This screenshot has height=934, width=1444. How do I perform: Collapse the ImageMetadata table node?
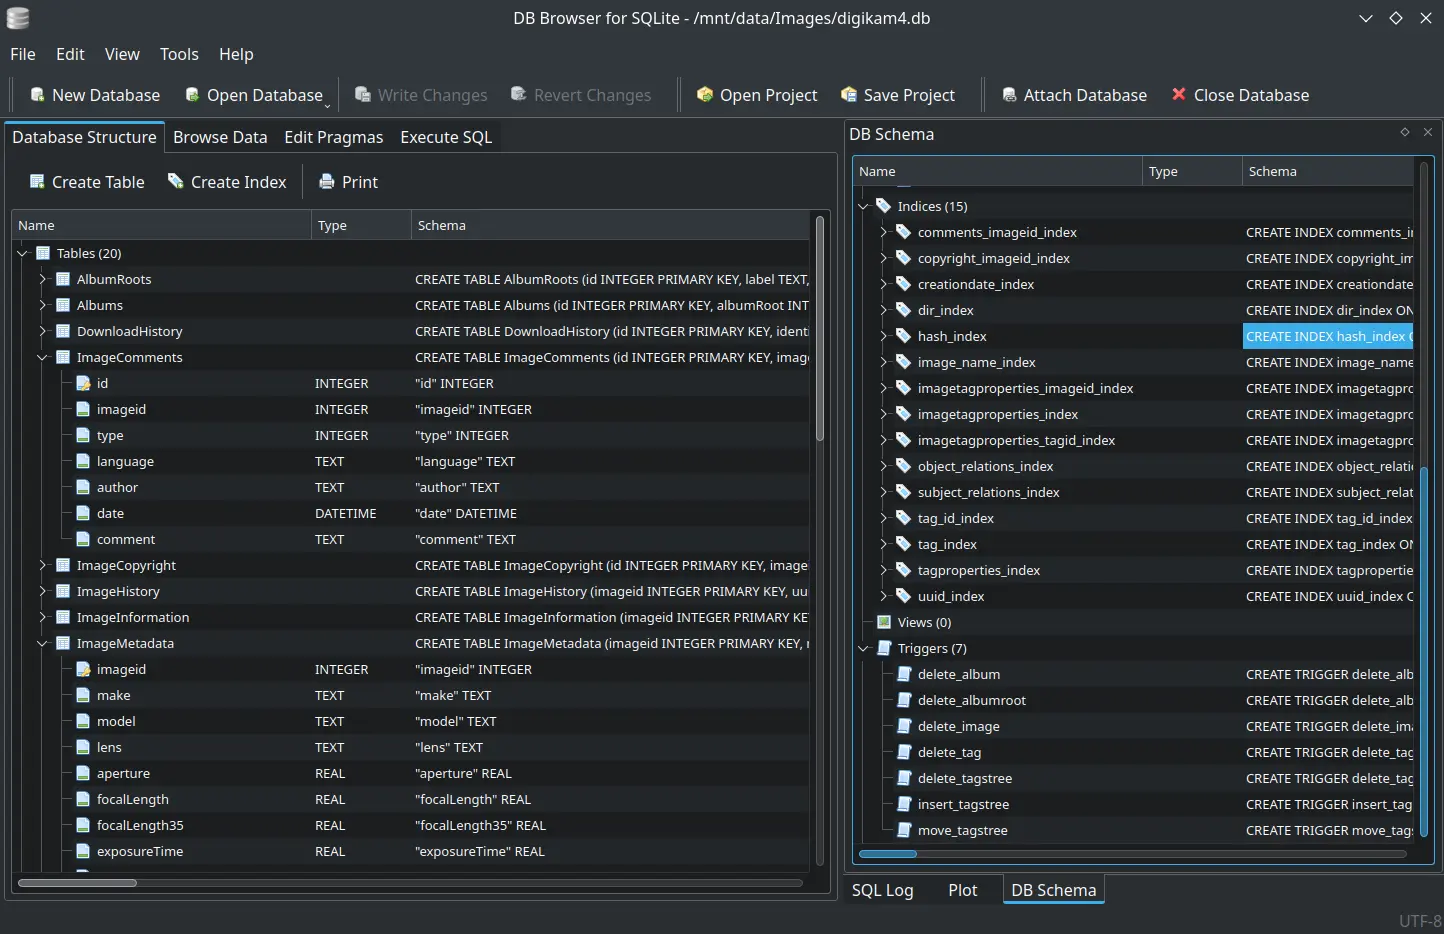point(42,643)
